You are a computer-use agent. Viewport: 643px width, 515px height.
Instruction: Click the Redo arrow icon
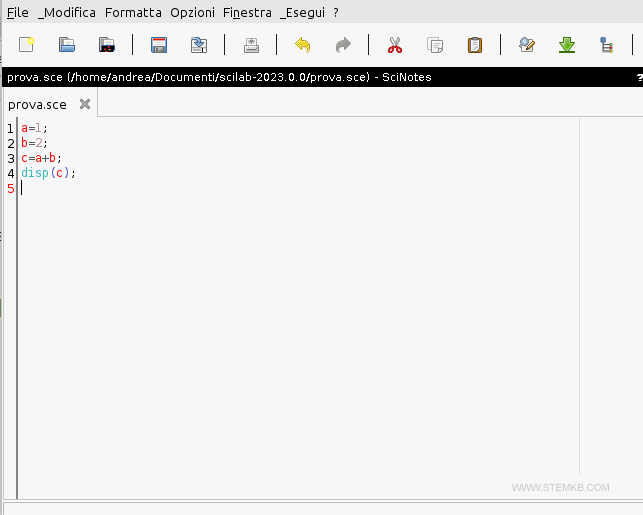(x=343, y=45)
